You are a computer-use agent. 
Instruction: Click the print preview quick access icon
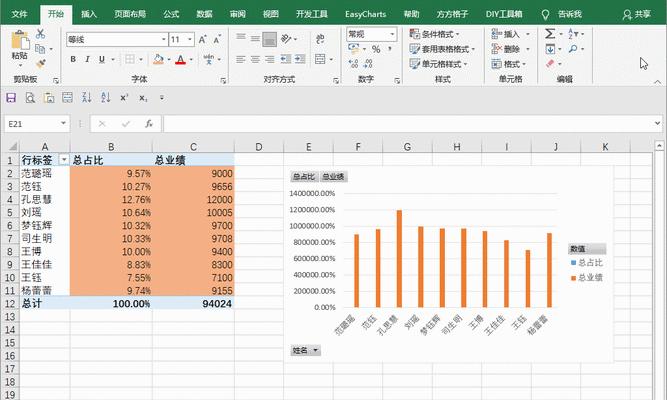pyautogui.click(x=30, y=98)
